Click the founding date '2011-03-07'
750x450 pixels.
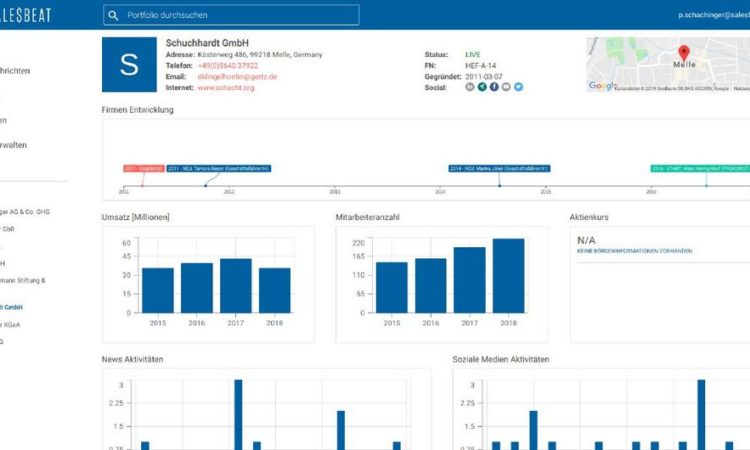484,77
